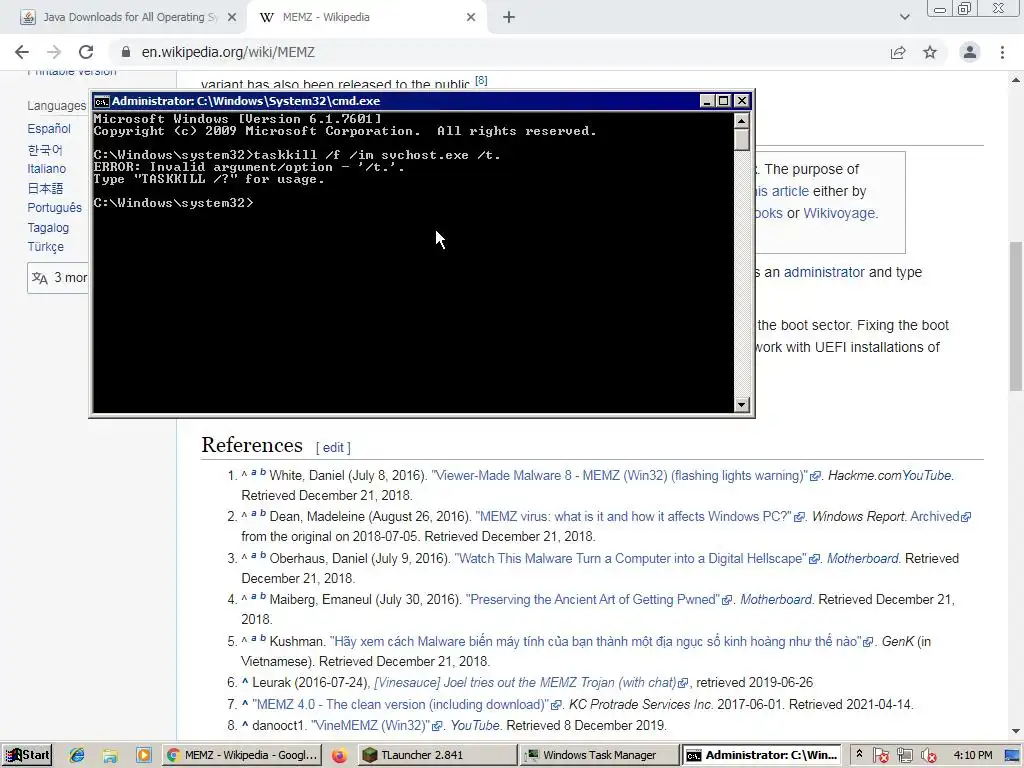Open the Wikivoyage link

click(839, 214)
